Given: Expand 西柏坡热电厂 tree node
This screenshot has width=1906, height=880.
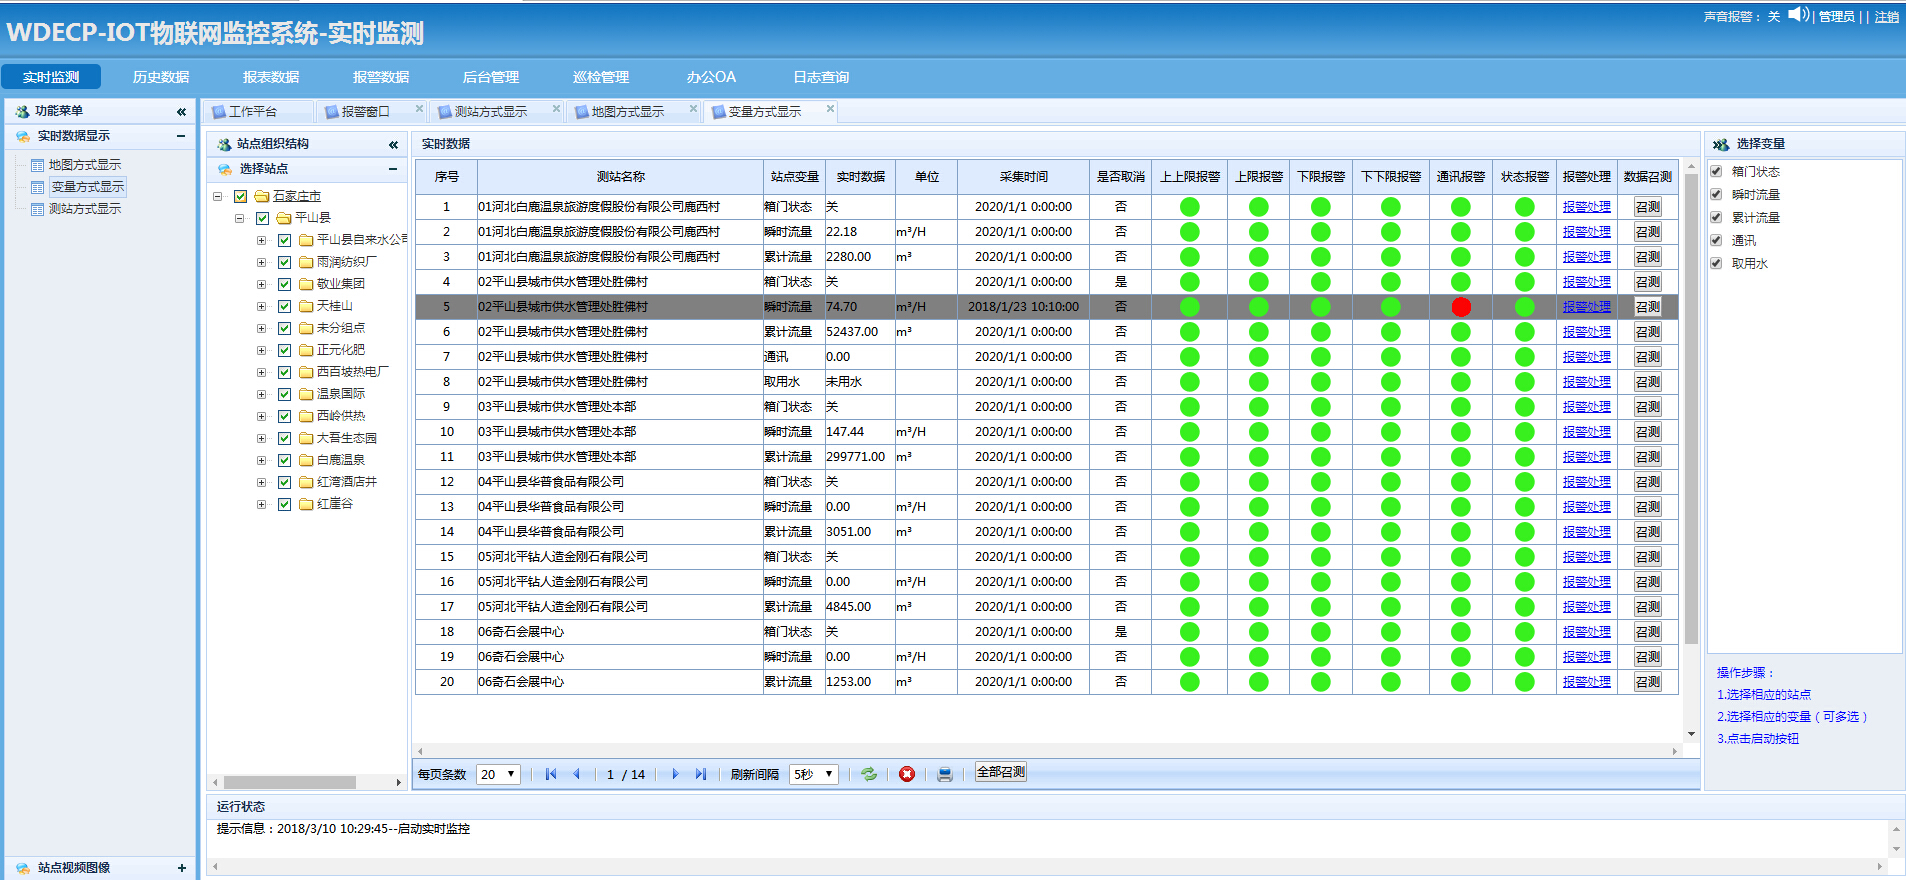Looking at the screenshot, I should click(x=261, y=372).
